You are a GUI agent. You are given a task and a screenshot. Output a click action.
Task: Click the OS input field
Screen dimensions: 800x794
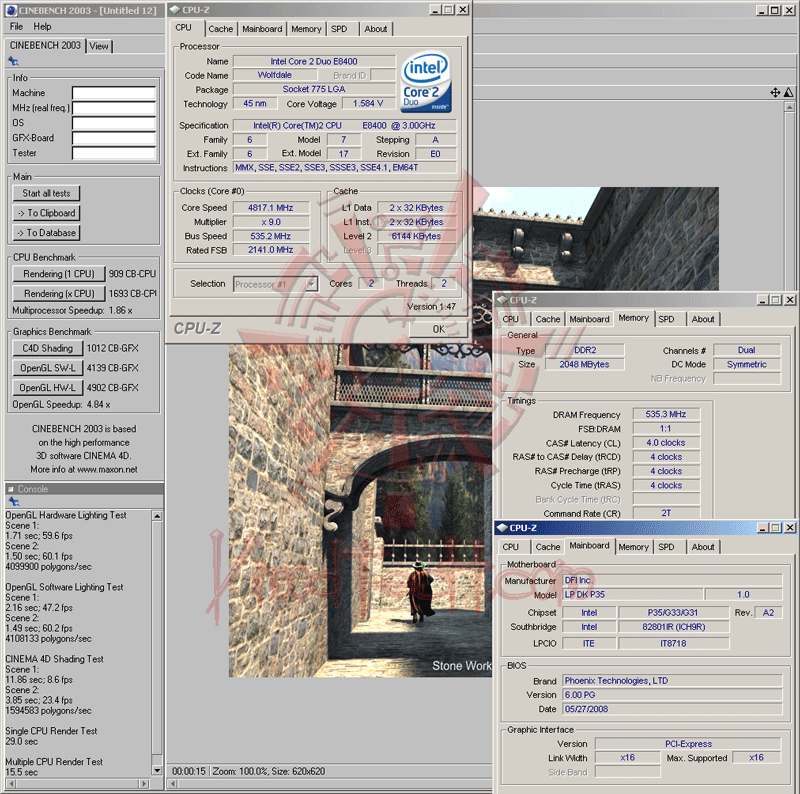(114, 123)
